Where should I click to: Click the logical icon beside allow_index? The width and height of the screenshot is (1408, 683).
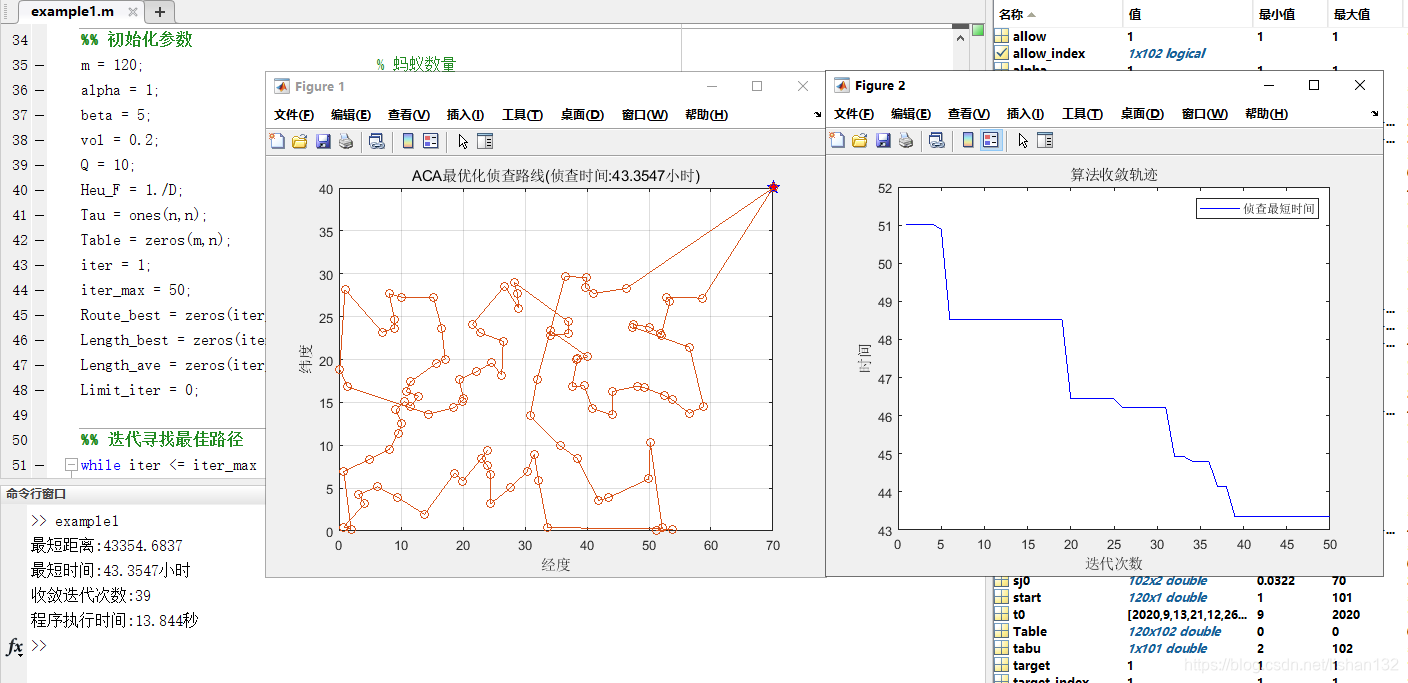pyautogui.click(x=1002, y=53)
